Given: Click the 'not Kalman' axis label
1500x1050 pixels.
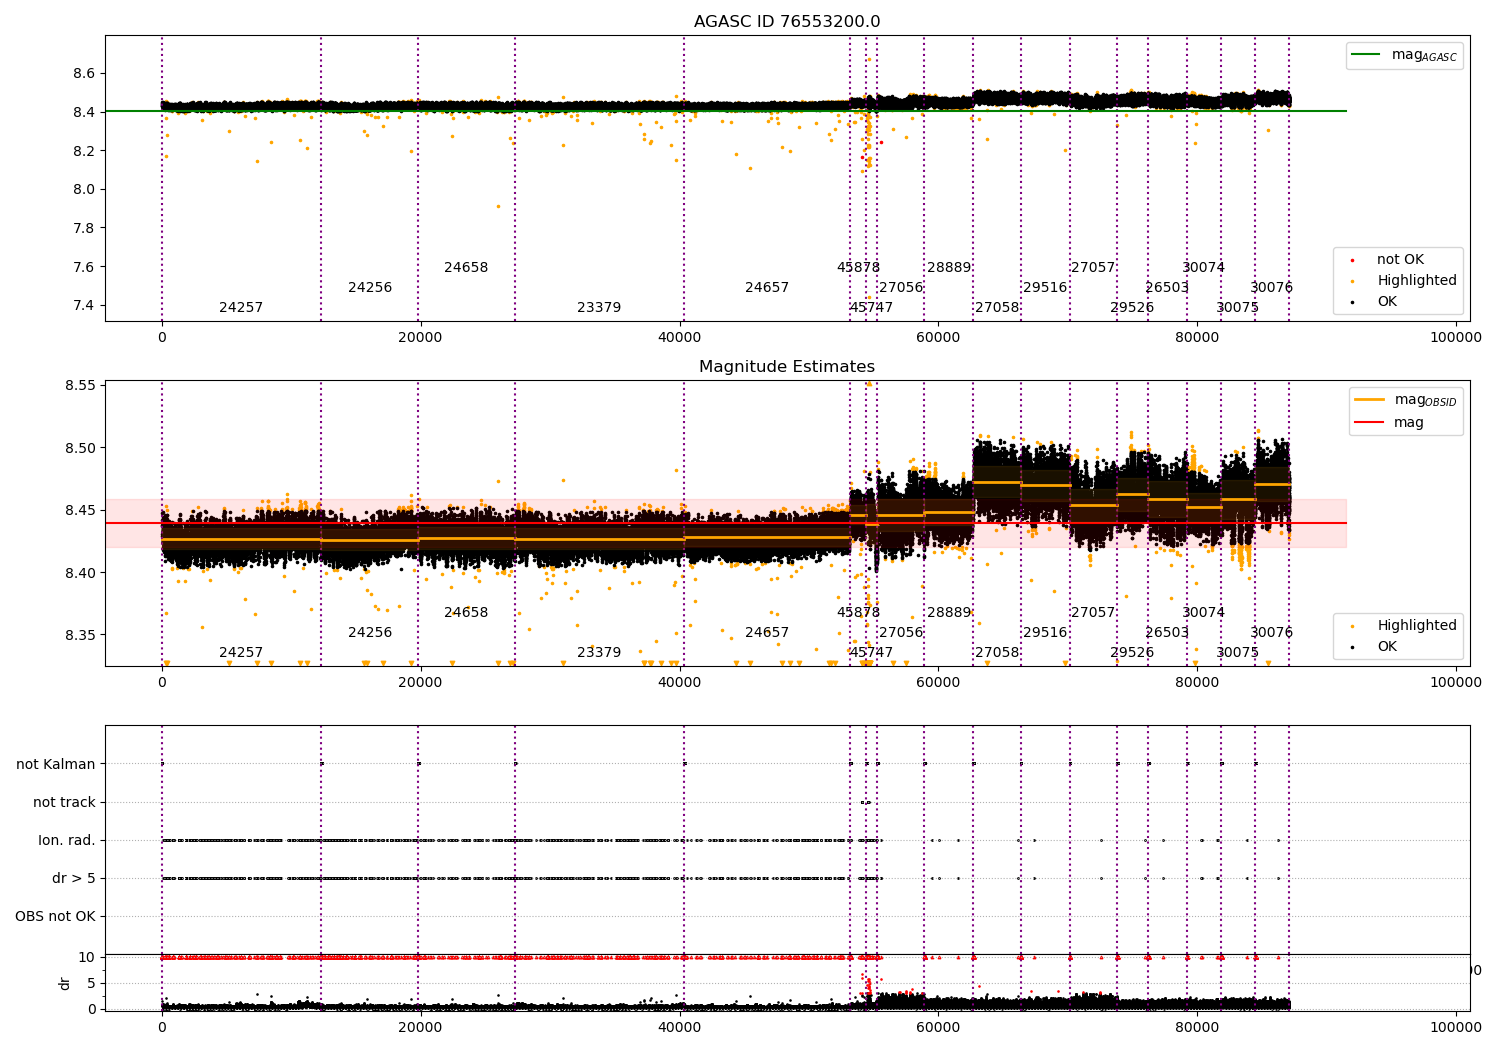Looking at the screenshot, I should 56,764.
